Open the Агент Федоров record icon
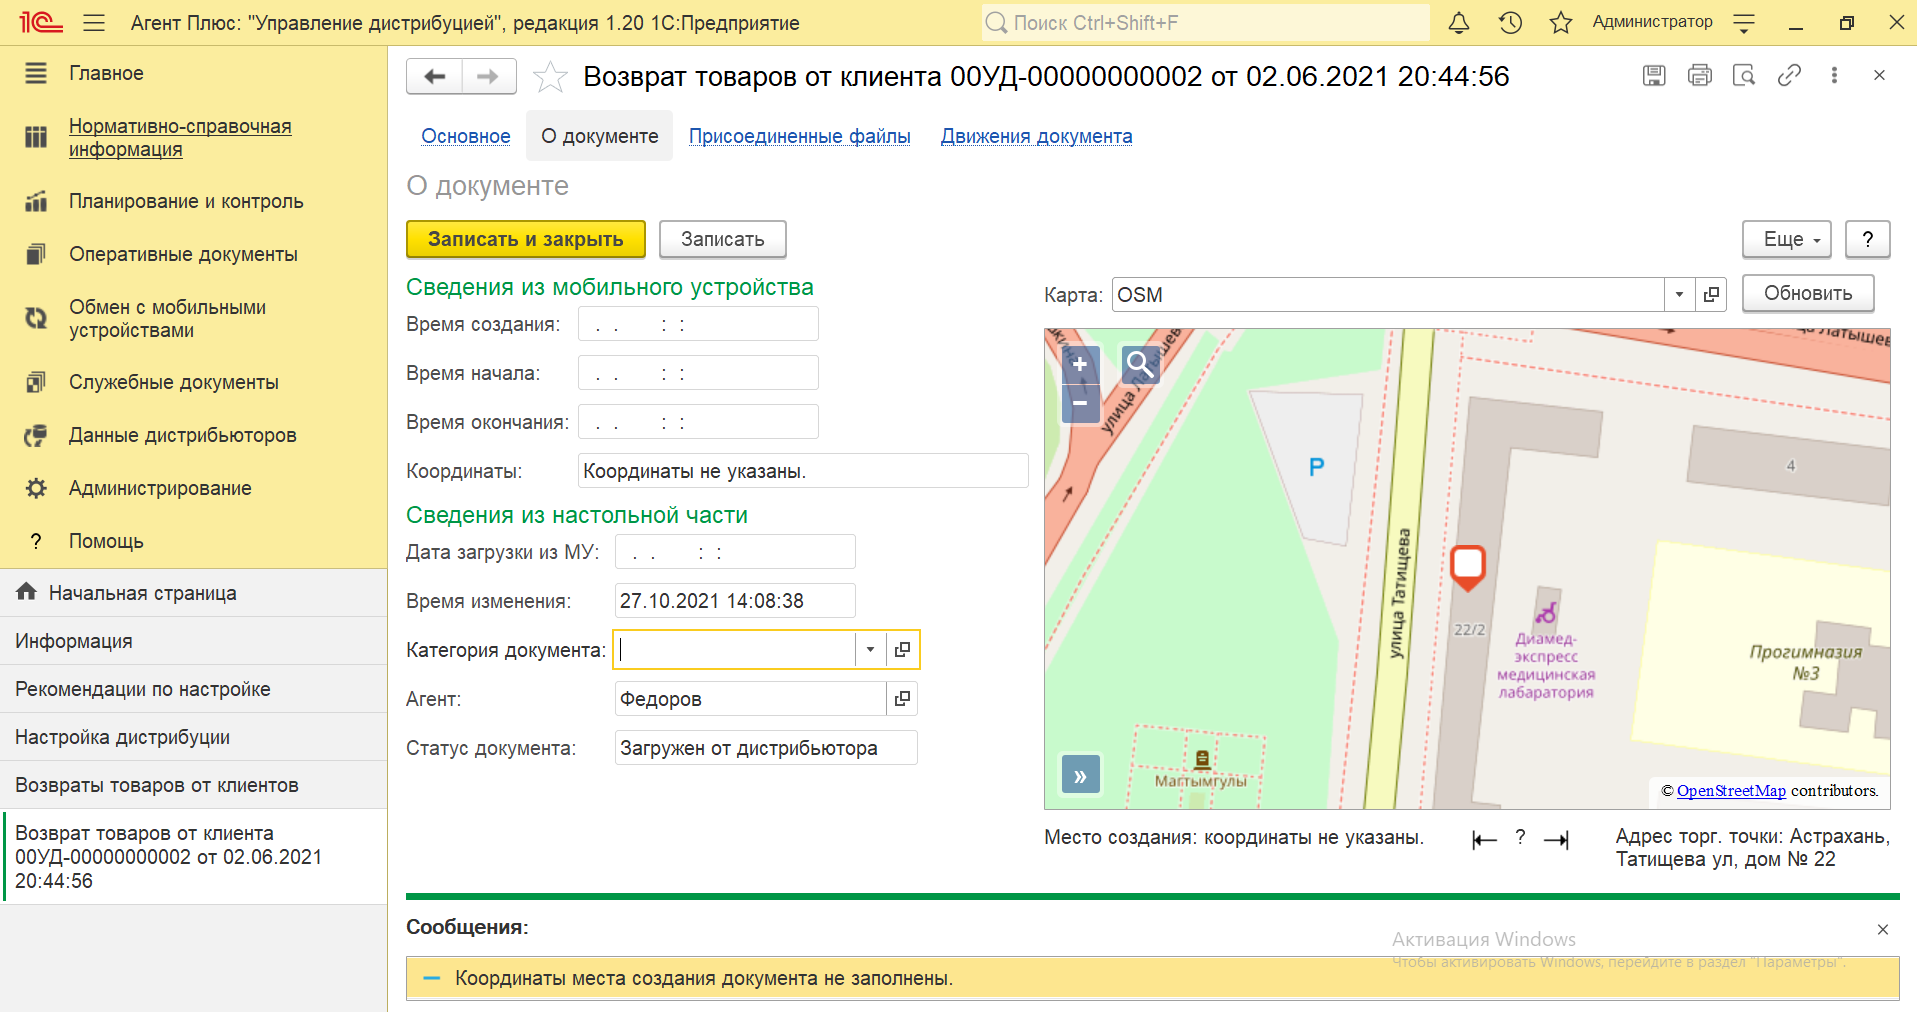The width and height of the screenshot is (1917, 1012). pos(902,698)
